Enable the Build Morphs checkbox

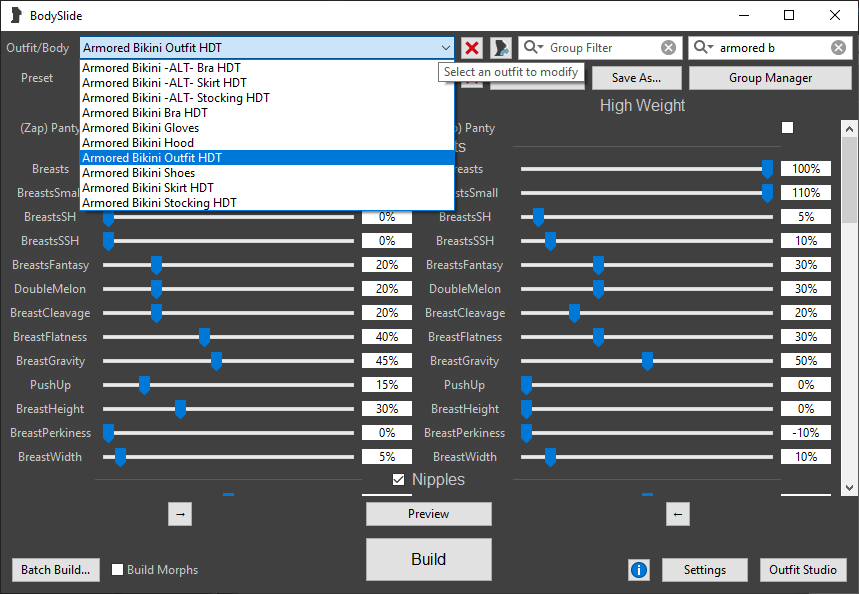click(x=117, y=570)
